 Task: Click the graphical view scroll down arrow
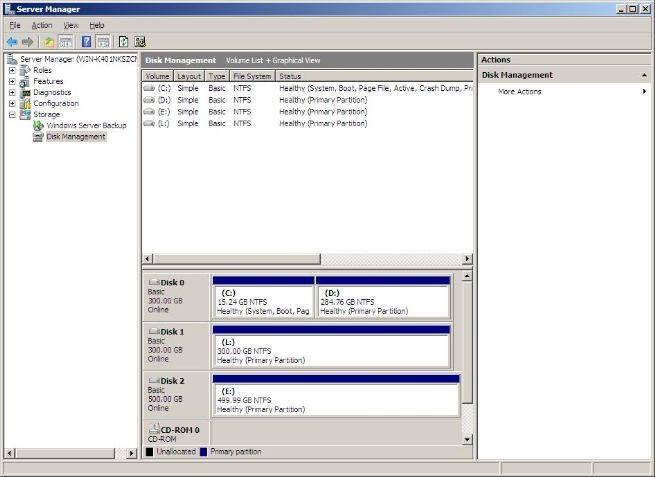tap(467, 439)
